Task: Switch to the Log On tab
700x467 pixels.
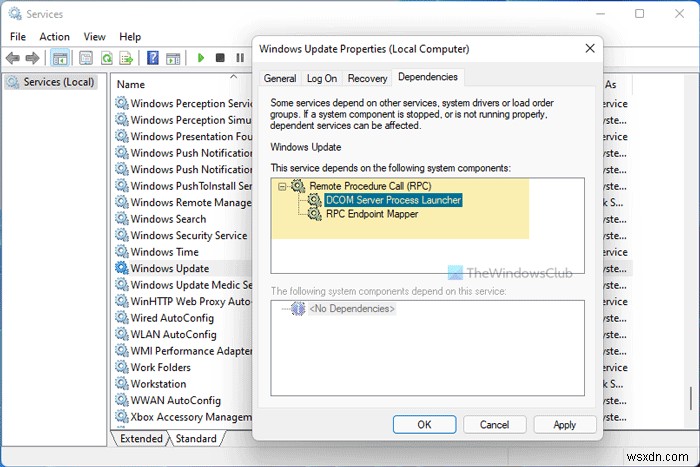Action: (322, 78)
